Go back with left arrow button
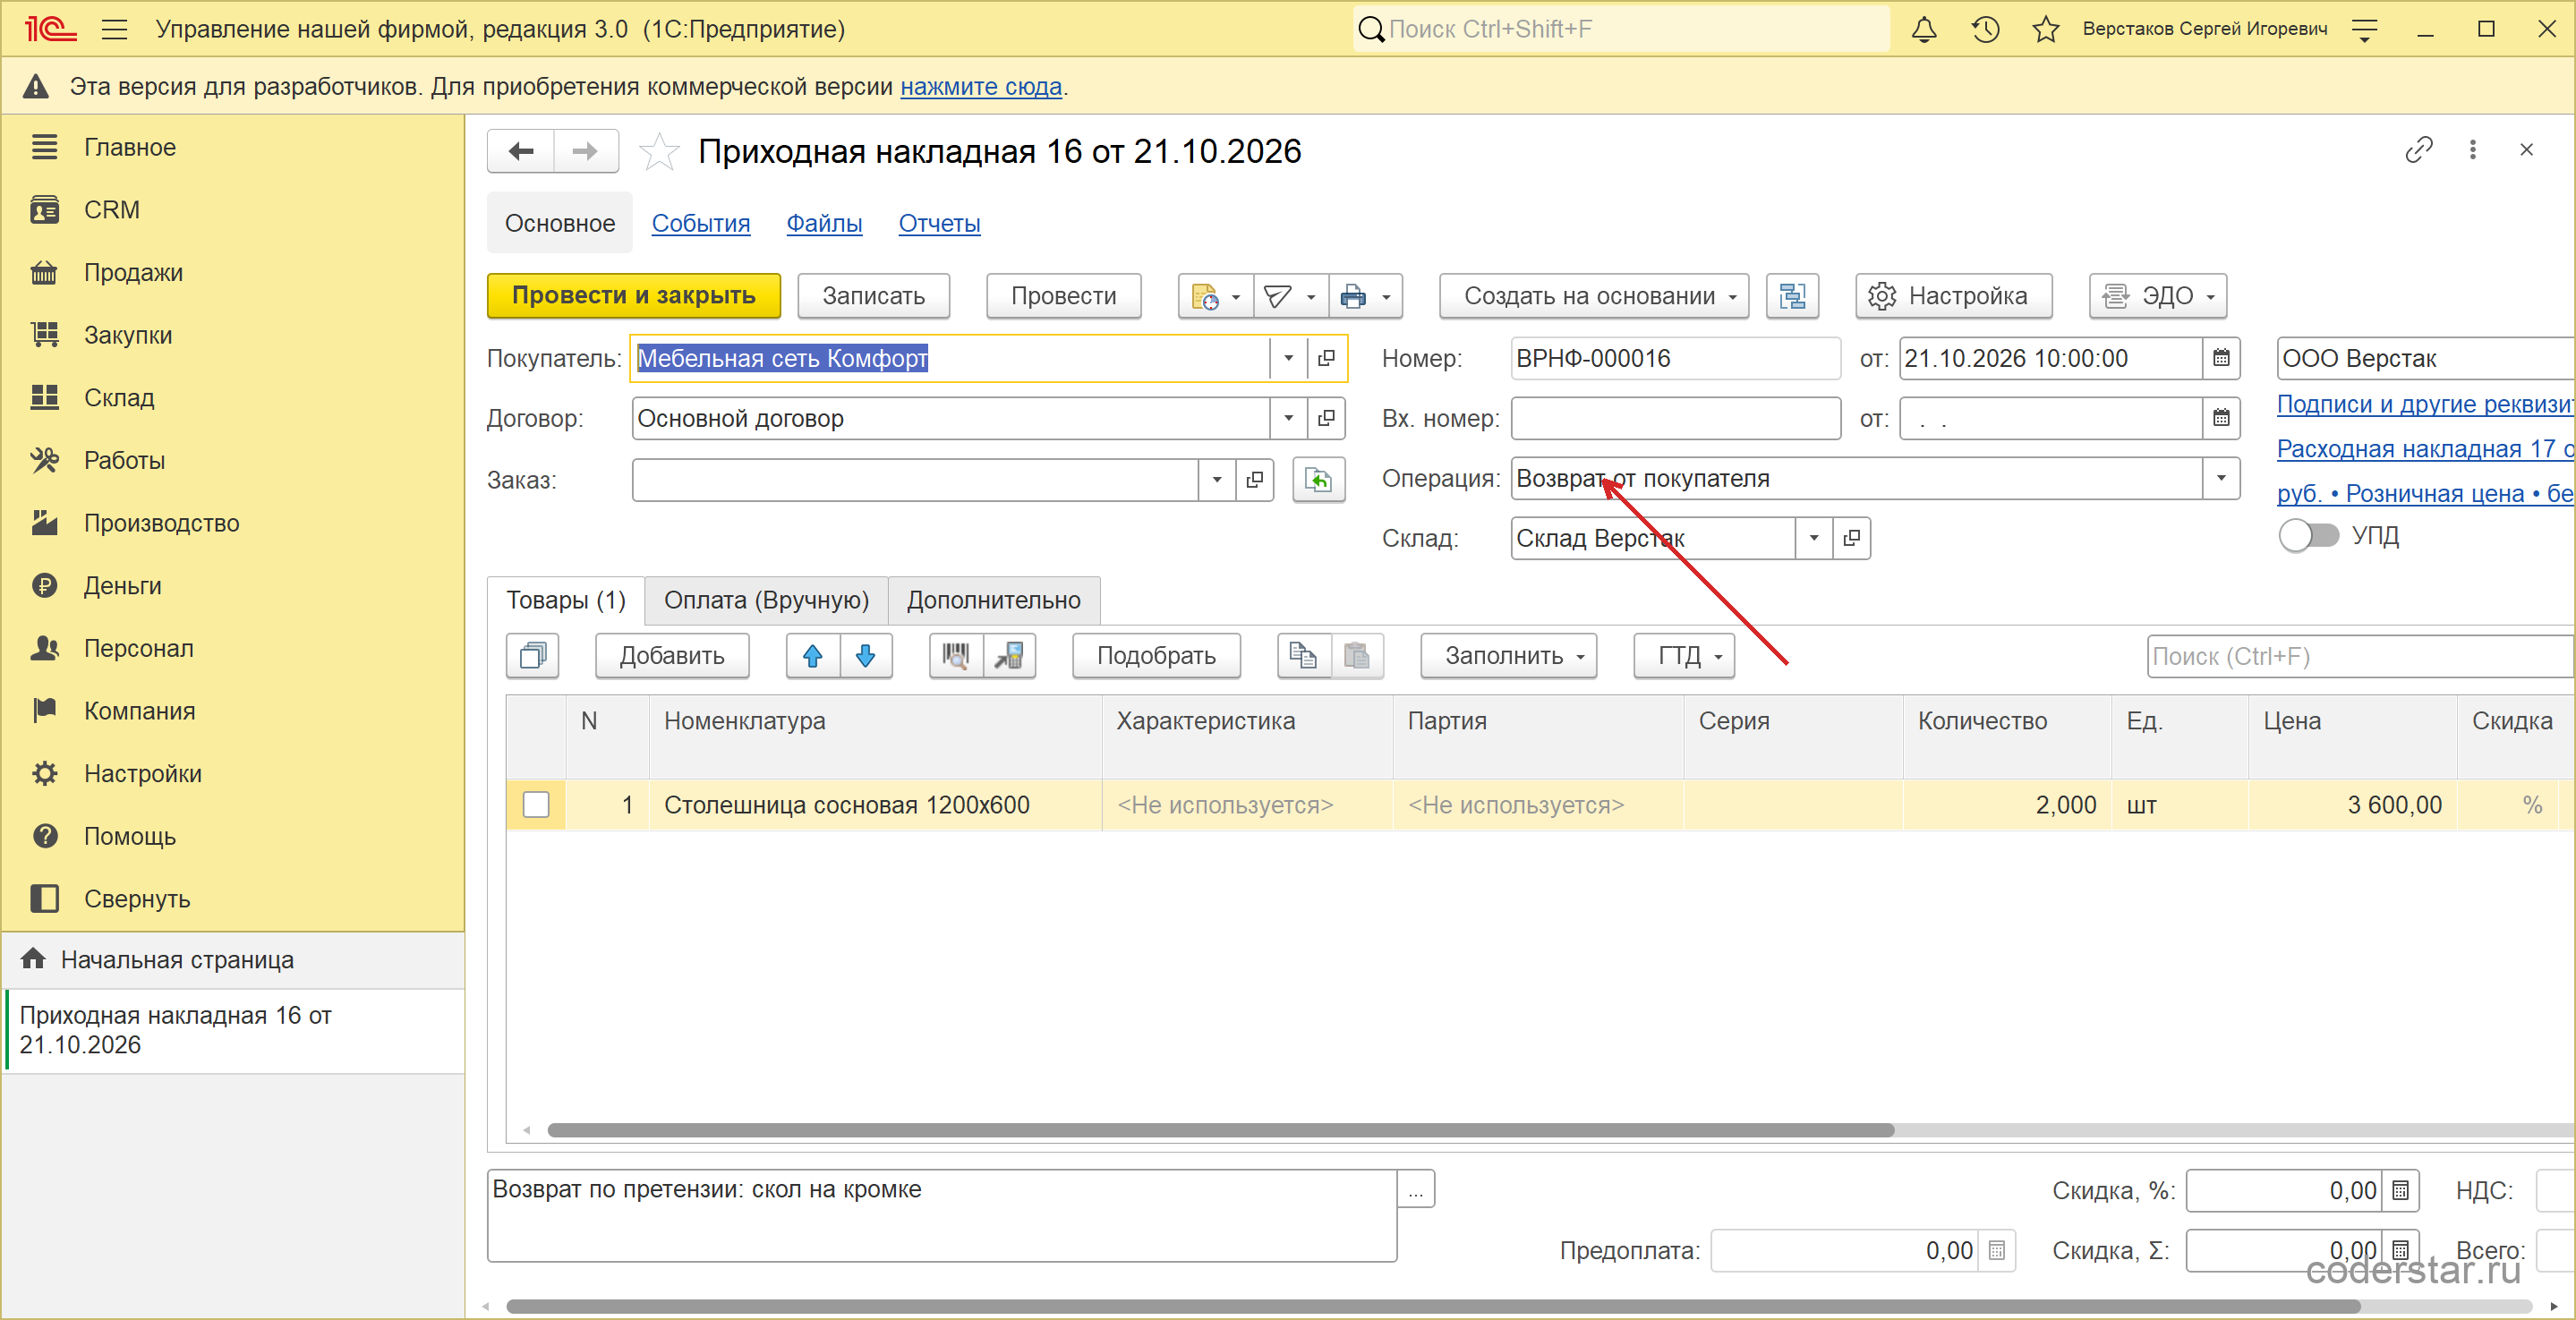This screenshot has height=1320, width=2576. tap(521, 151)
